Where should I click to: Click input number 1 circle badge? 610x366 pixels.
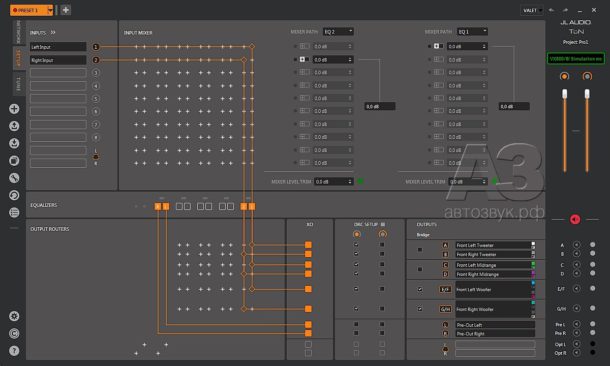coord(96,47)
